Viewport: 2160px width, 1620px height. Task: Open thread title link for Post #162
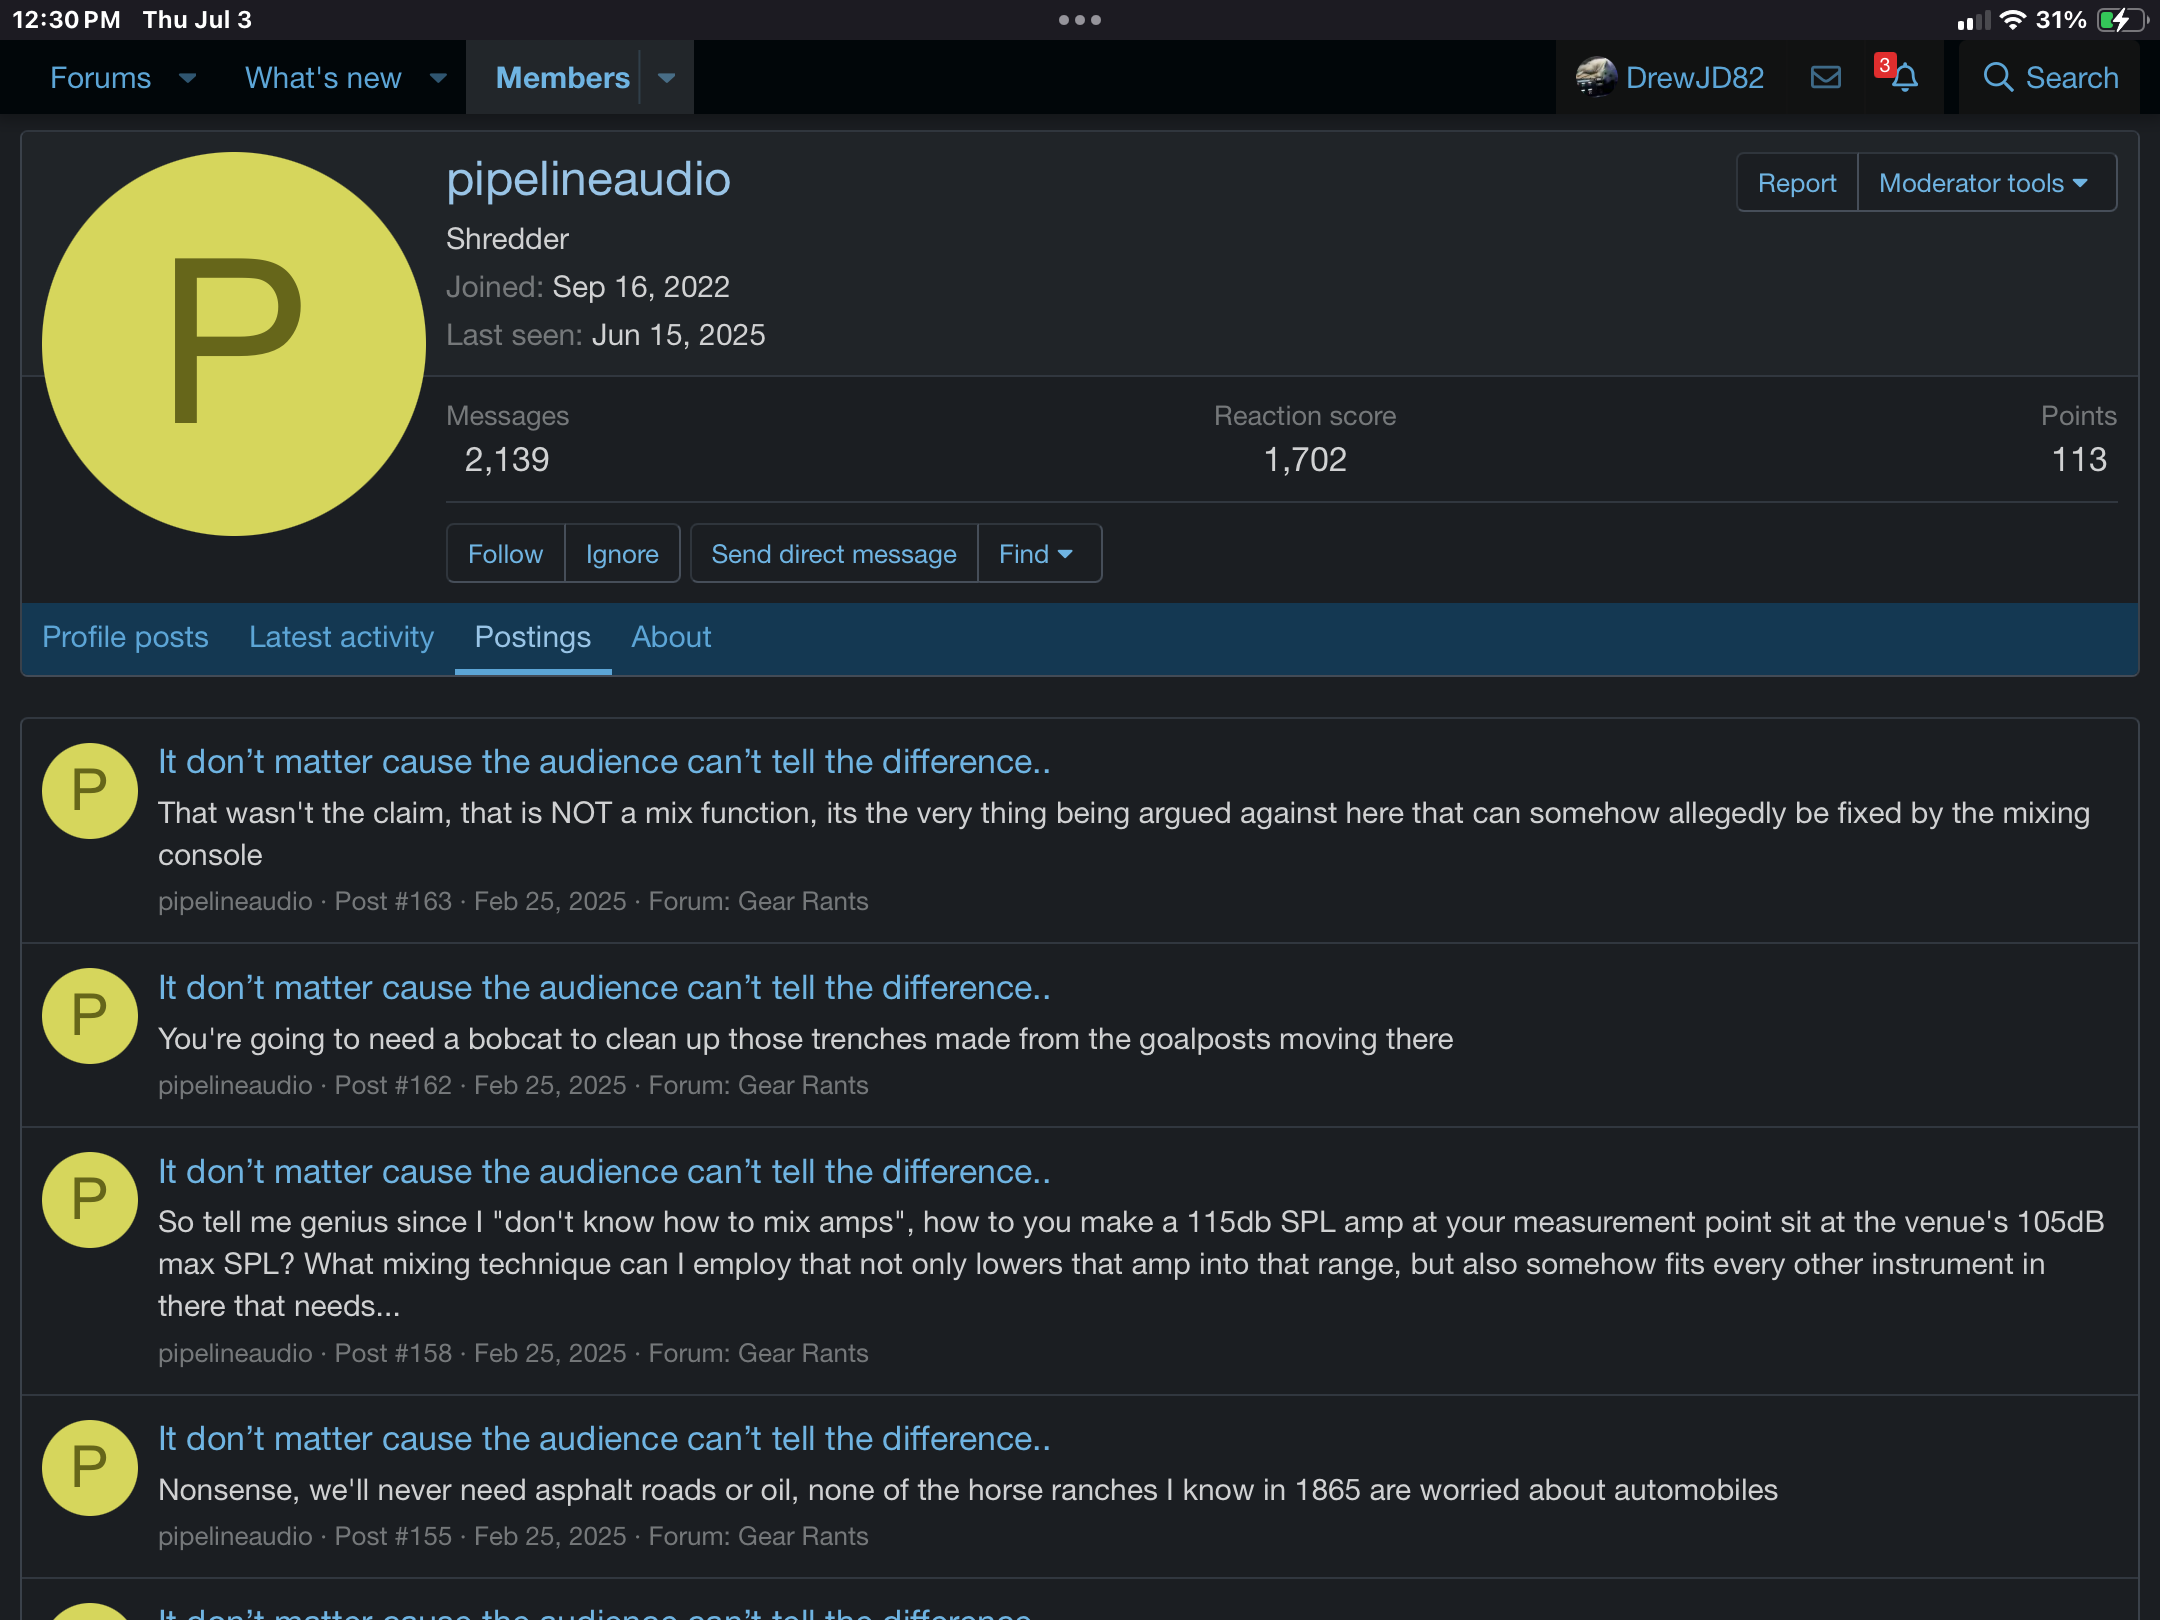pos(604,988)
